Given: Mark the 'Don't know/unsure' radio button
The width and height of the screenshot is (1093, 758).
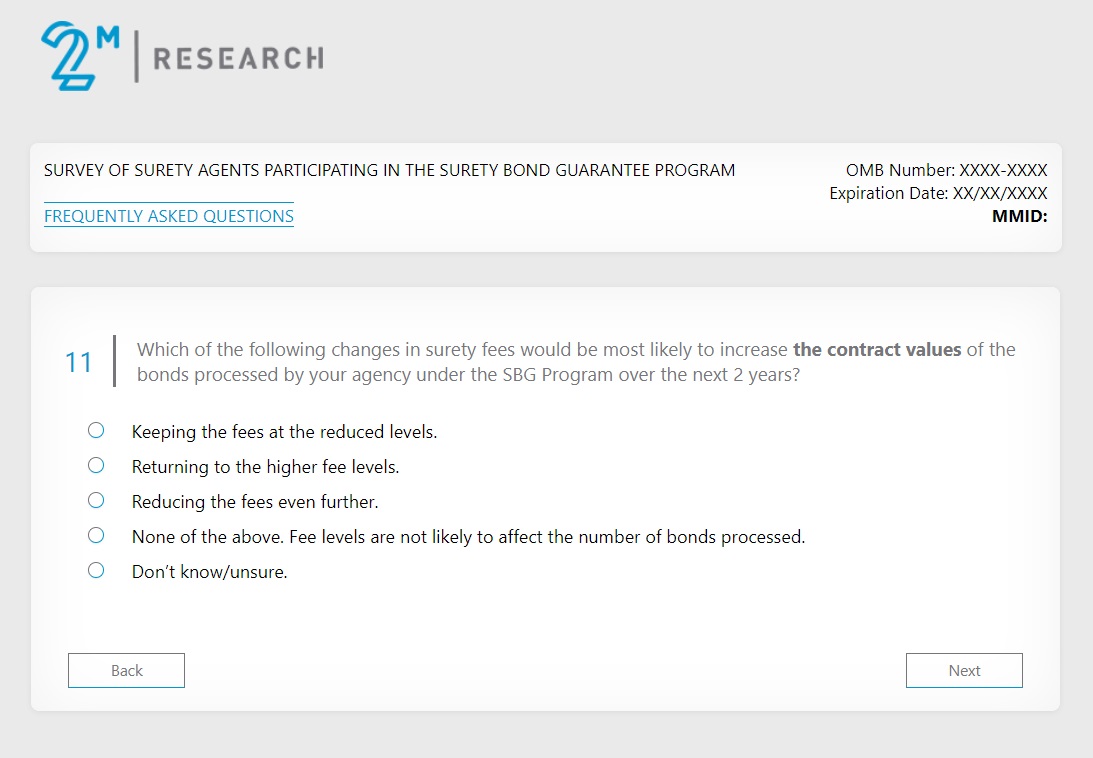Looking at the screenshot, I should (96, 571).
